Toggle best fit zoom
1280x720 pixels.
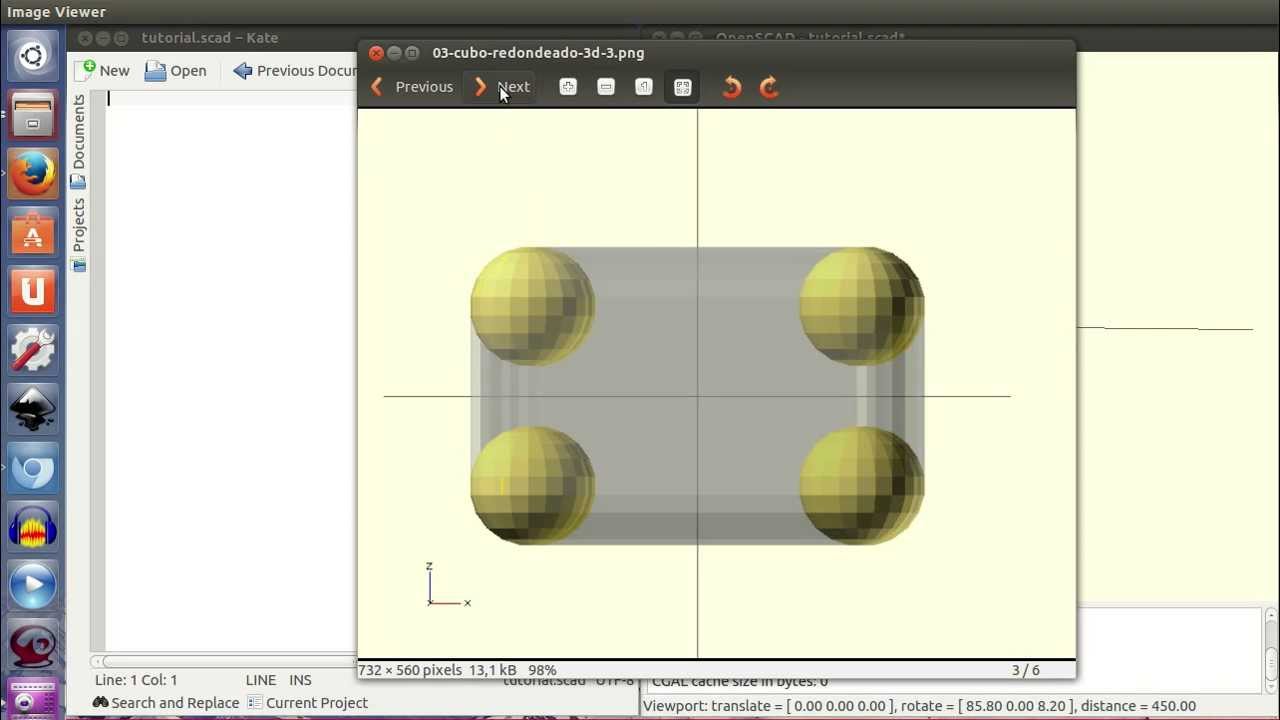coord(683,87)
